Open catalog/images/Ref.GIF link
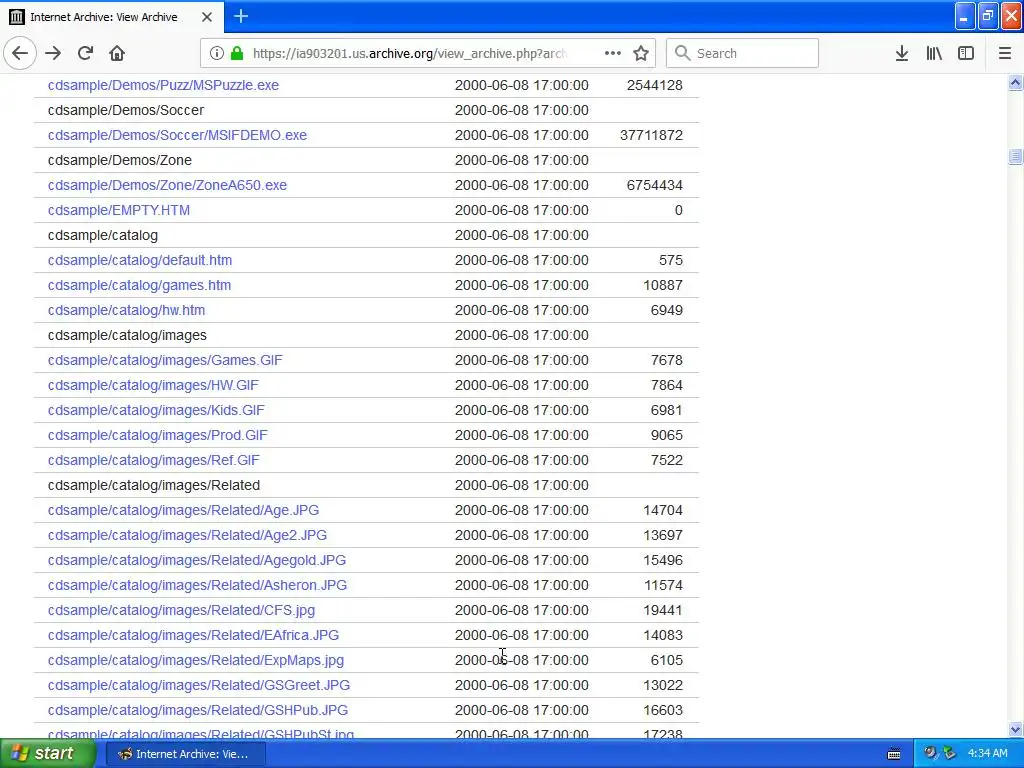This screenshot has height=768, width=1024. point(153,460)
